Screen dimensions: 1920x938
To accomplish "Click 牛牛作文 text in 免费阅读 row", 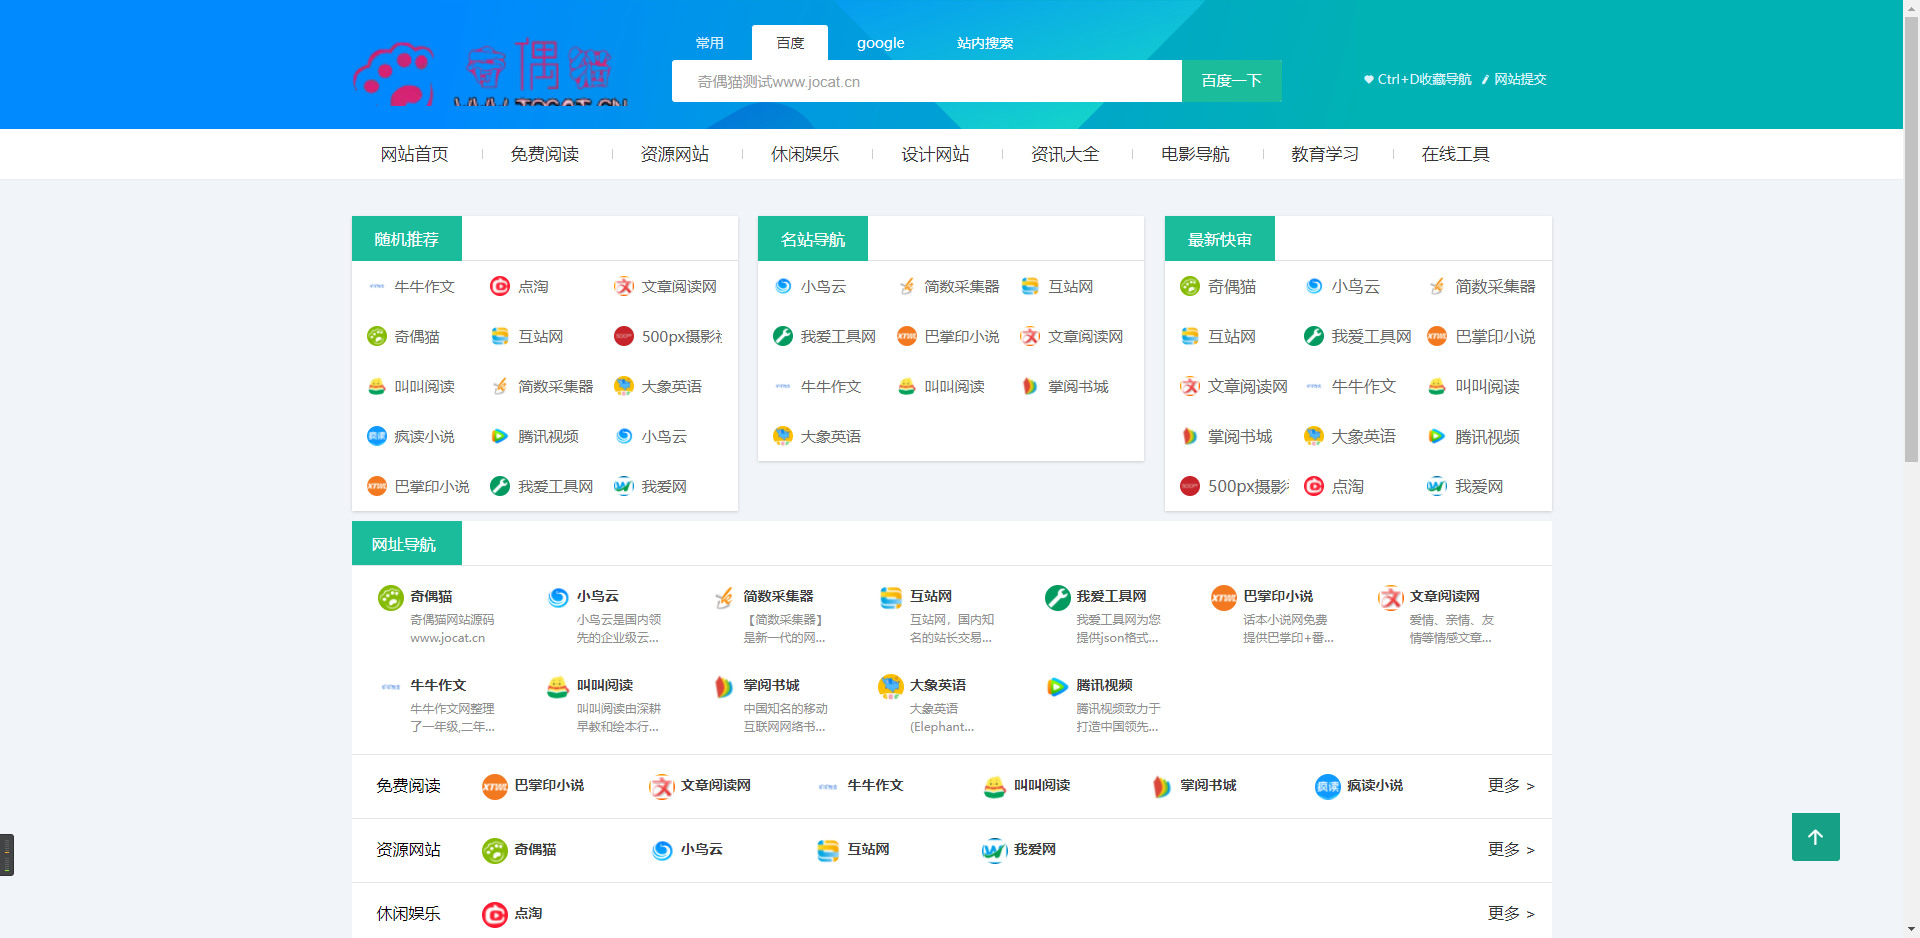I will tap(875, 786).
